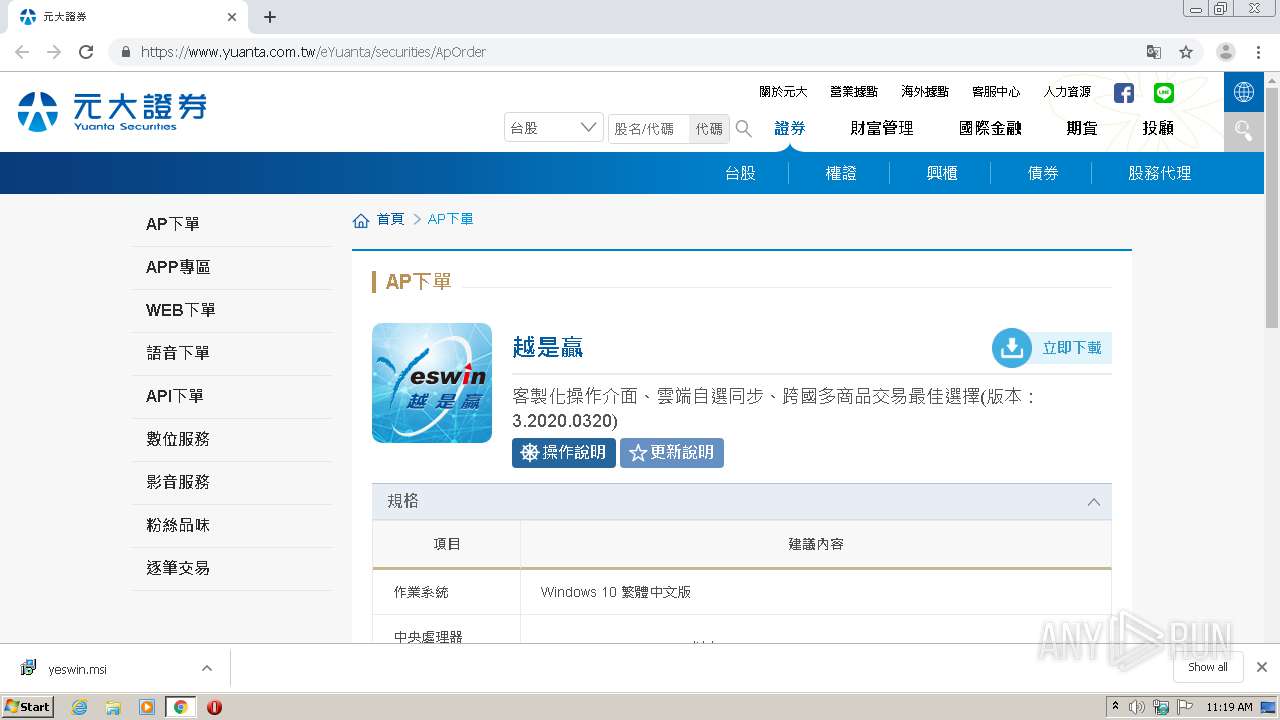1280x720 pixels.
Task: Open the Windows Start menu
Action: [x=28, y=707]
